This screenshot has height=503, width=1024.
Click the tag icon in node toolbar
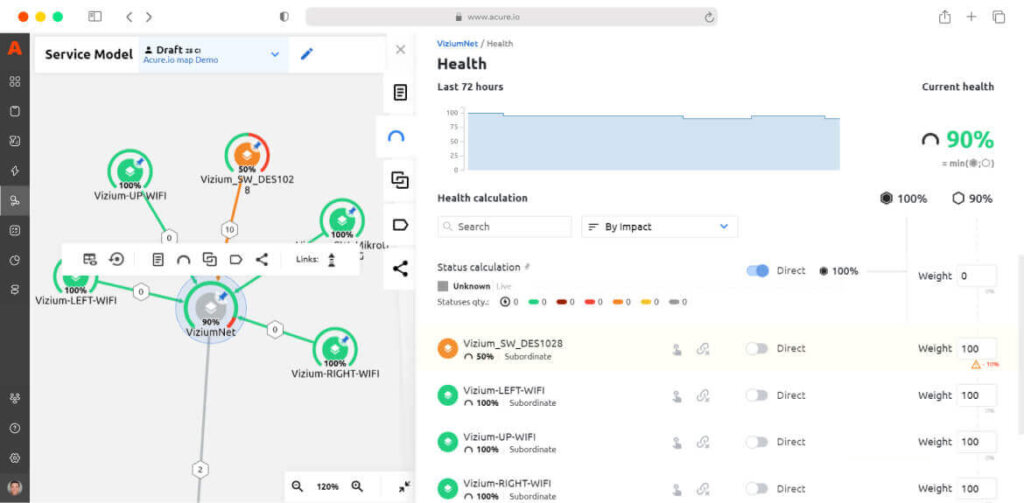point(236,259)
